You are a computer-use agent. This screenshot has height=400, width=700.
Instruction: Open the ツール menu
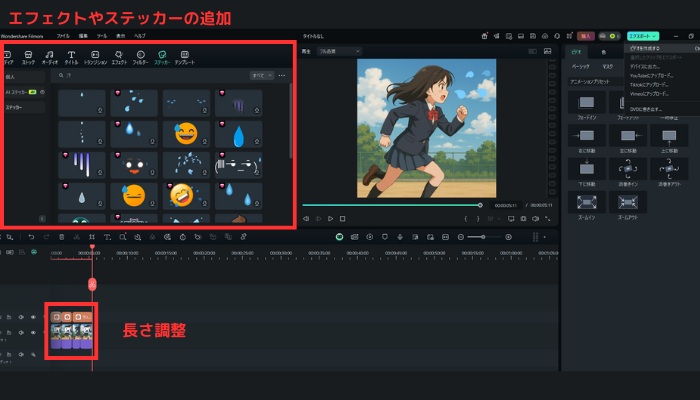point(102,36)
